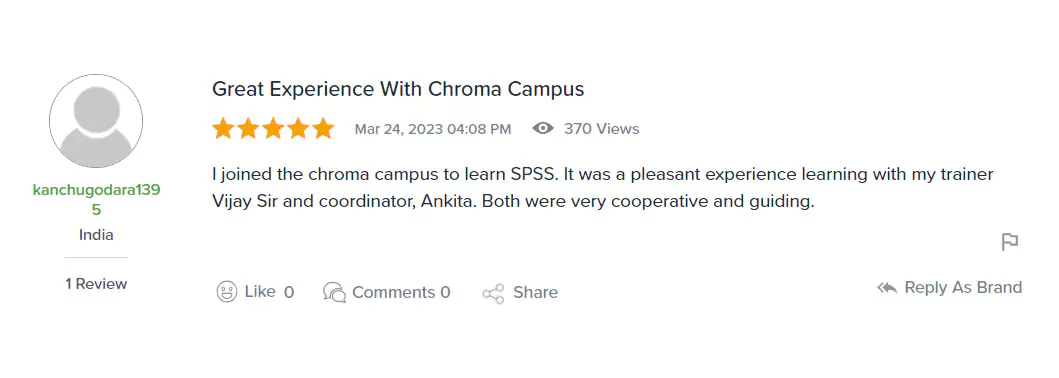The width and height of the screenshot is (1059, 378).
Task: Click the 370 Views counter text
Action: (602, 128)
